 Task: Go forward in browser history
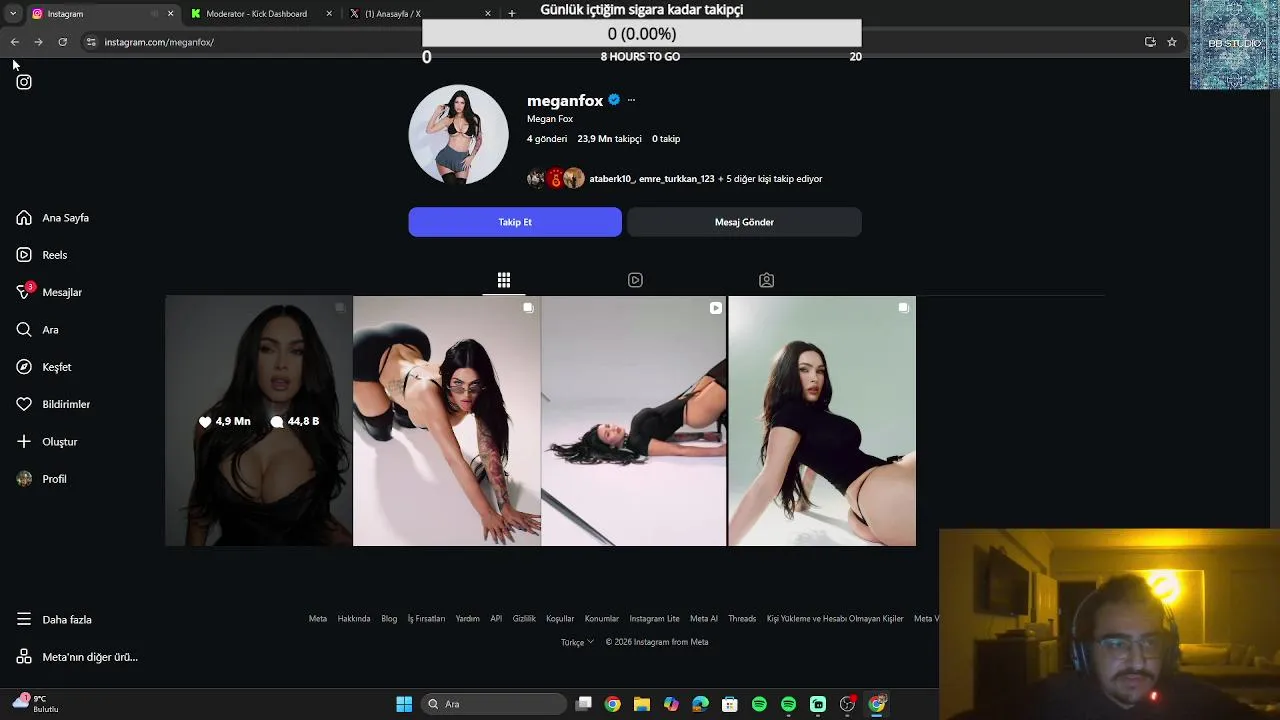point(38,42)
